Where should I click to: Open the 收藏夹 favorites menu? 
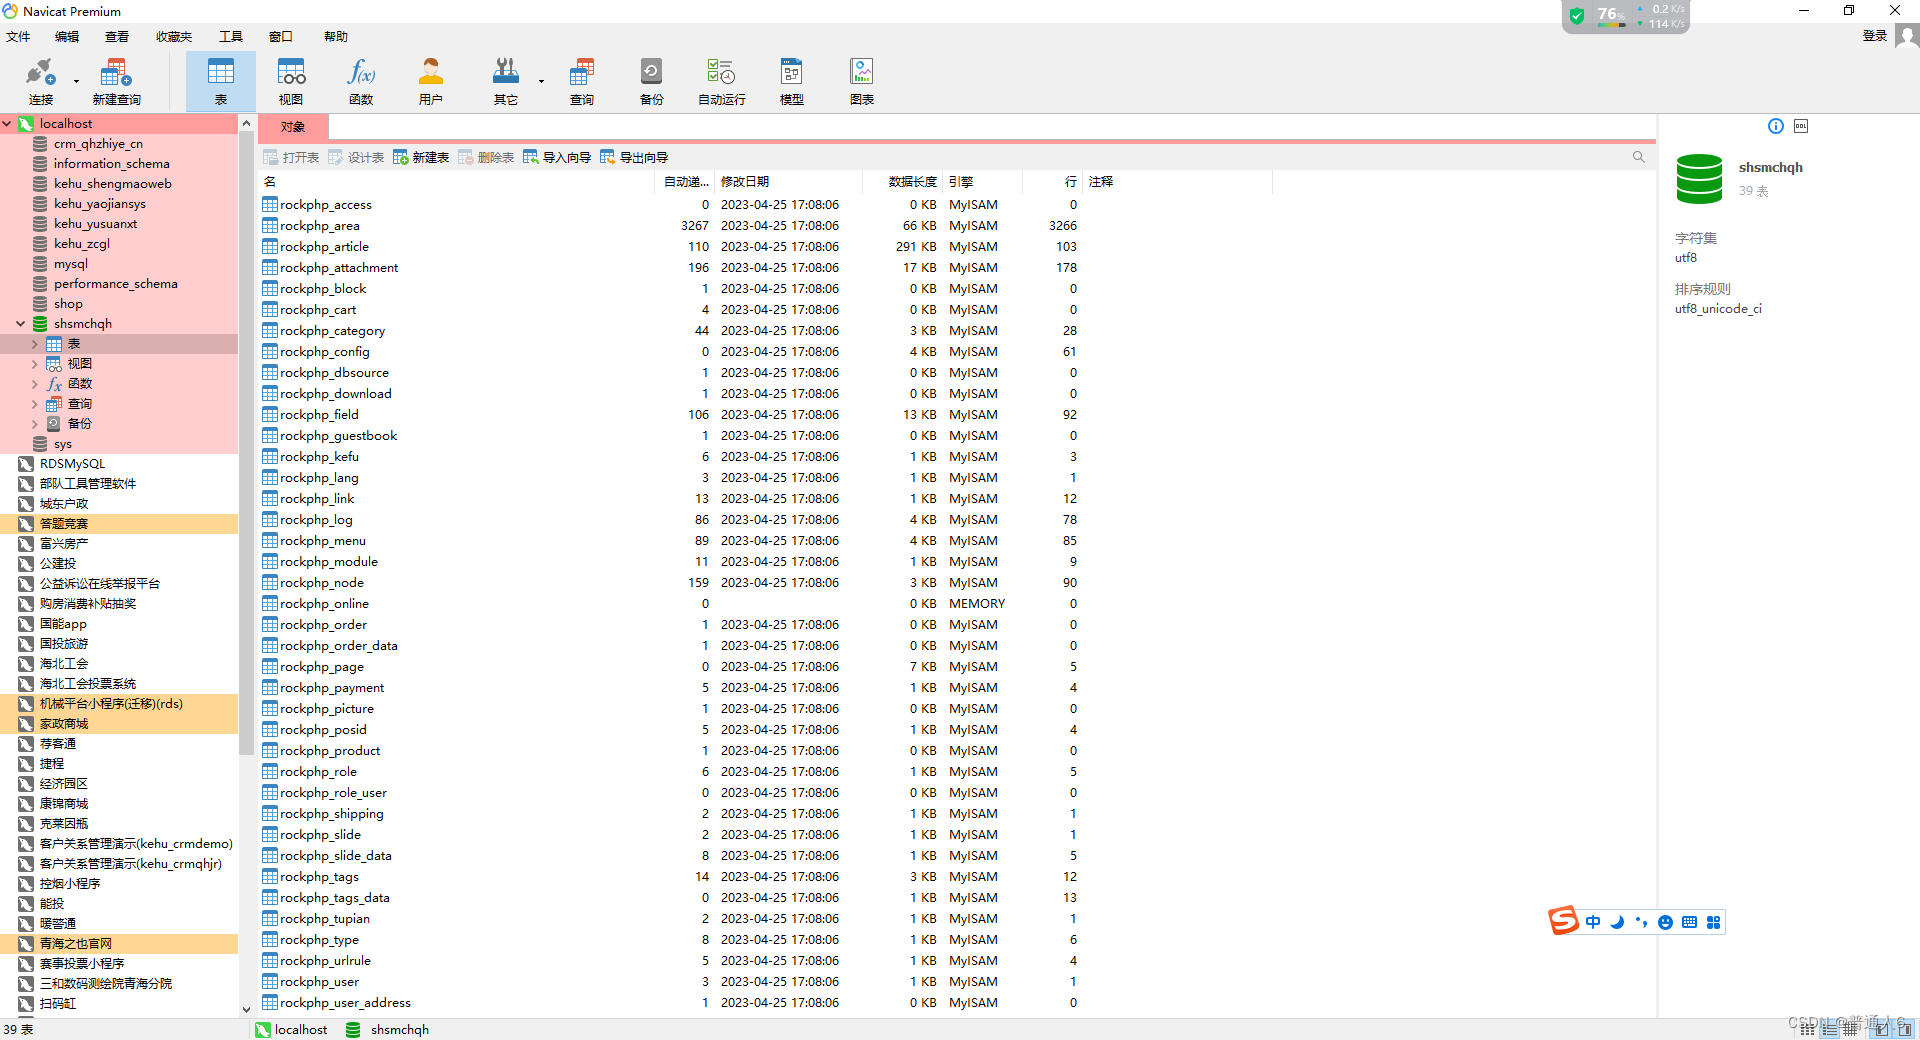coord(174,36)
